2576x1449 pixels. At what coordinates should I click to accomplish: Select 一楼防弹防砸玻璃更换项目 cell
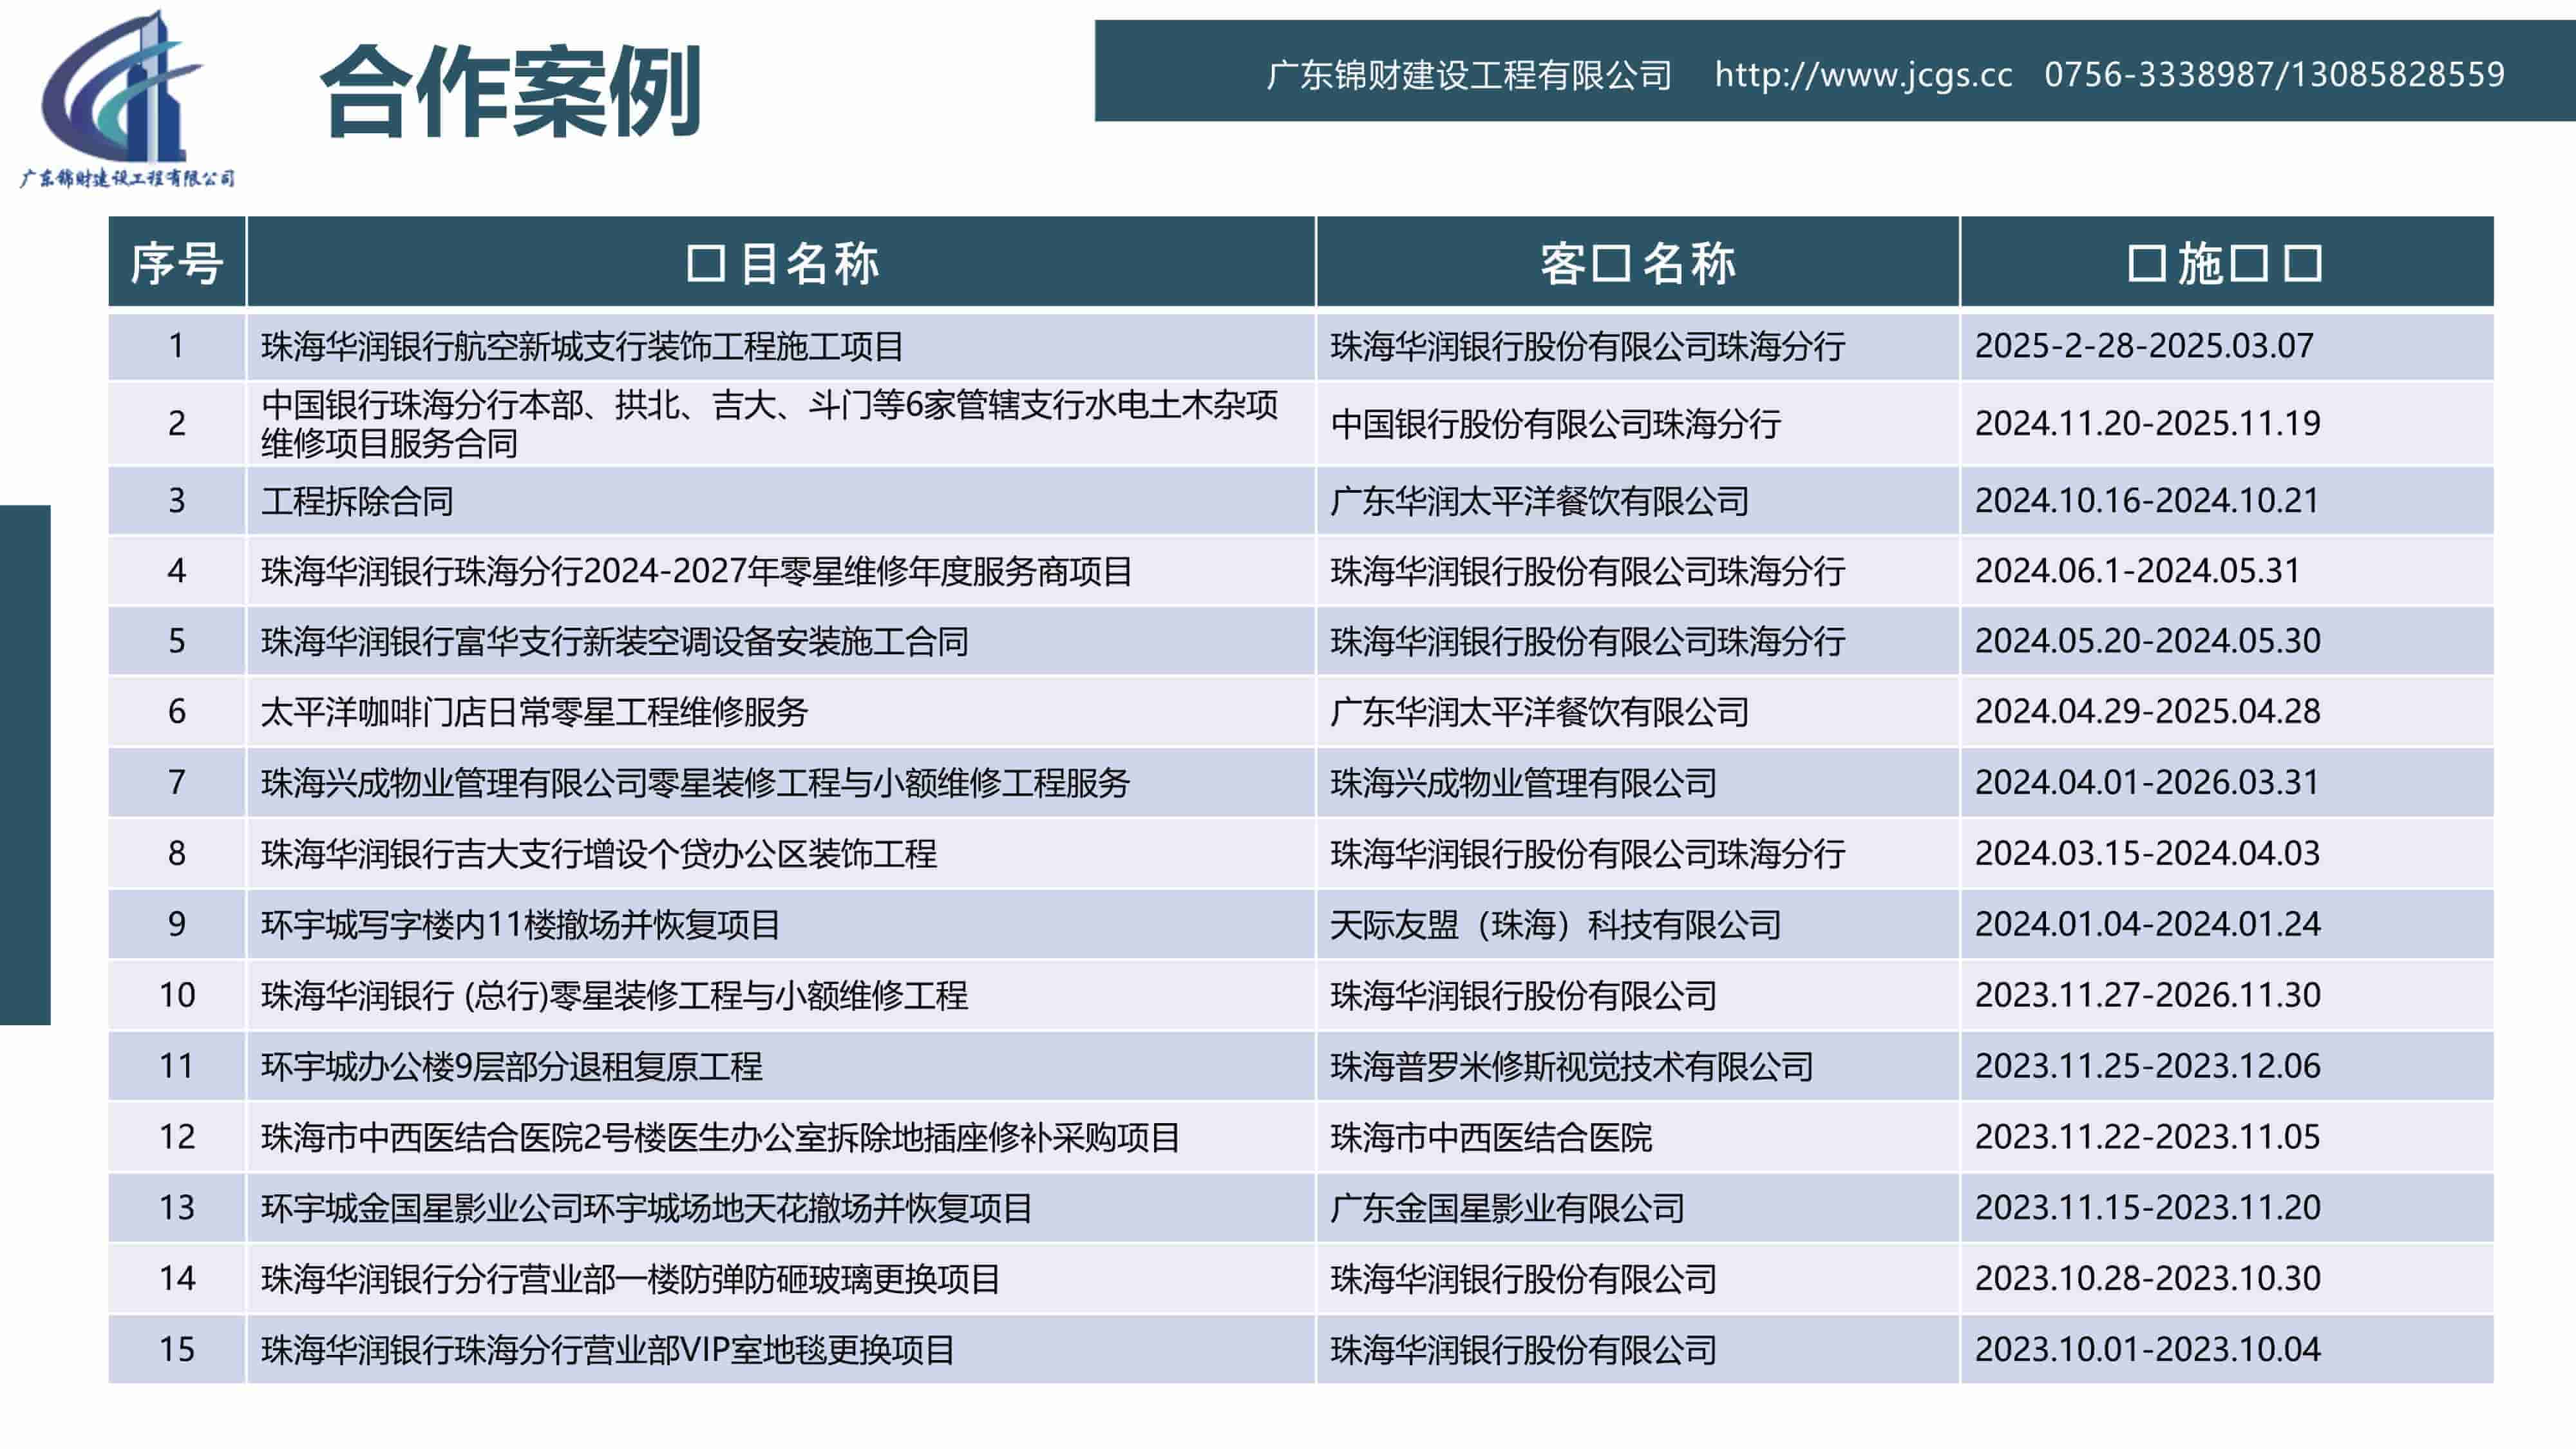point(781,1279)
